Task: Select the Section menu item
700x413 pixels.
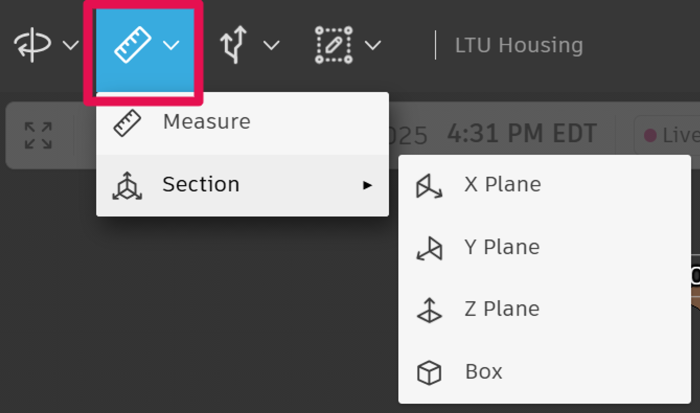Action: 201,185
